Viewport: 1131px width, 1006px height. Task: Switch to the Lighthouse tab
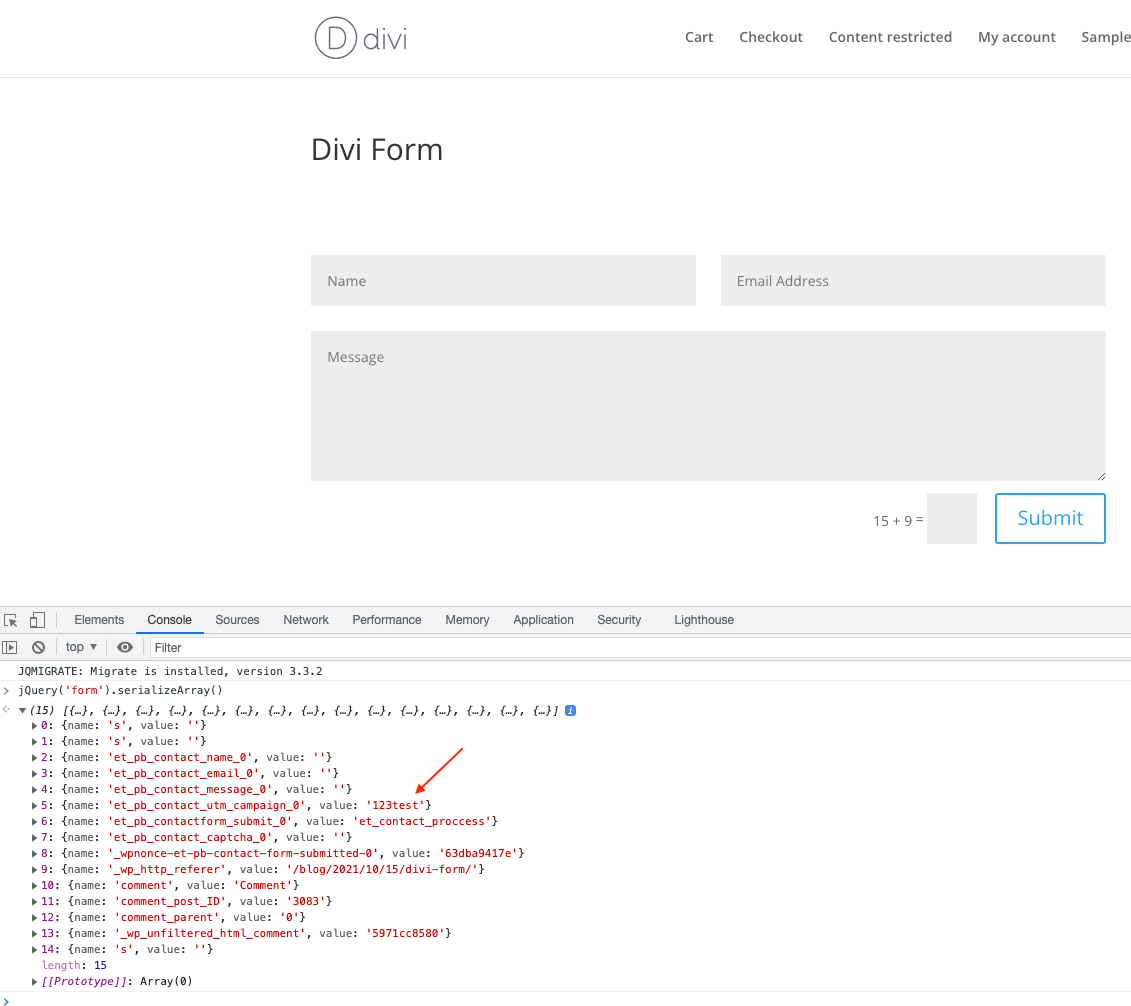coord(703,620)
